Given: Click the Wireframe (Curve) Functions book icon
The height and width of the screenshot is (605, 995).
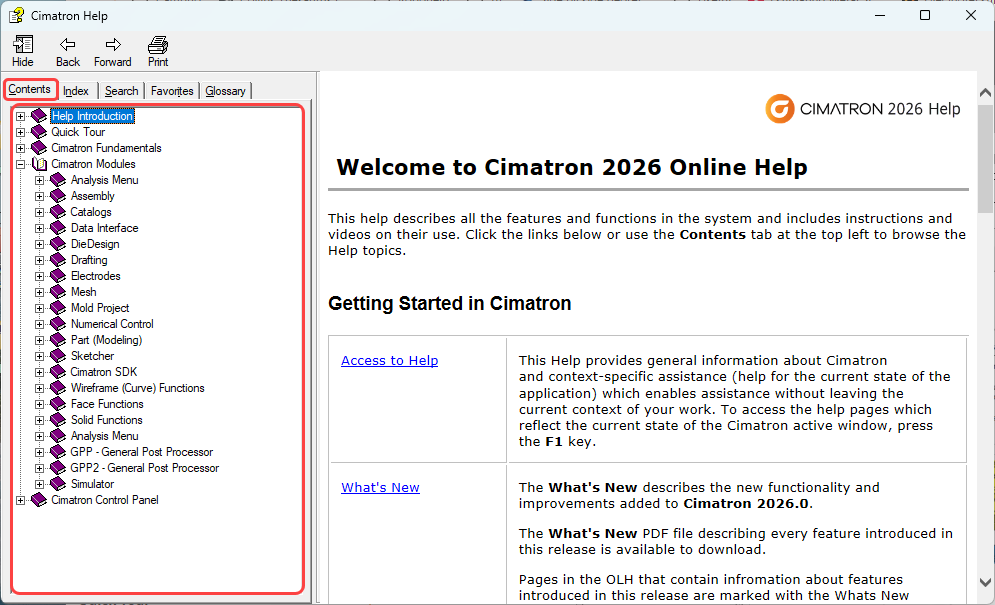Looking at the screenshot, I should tap(58, 388).
